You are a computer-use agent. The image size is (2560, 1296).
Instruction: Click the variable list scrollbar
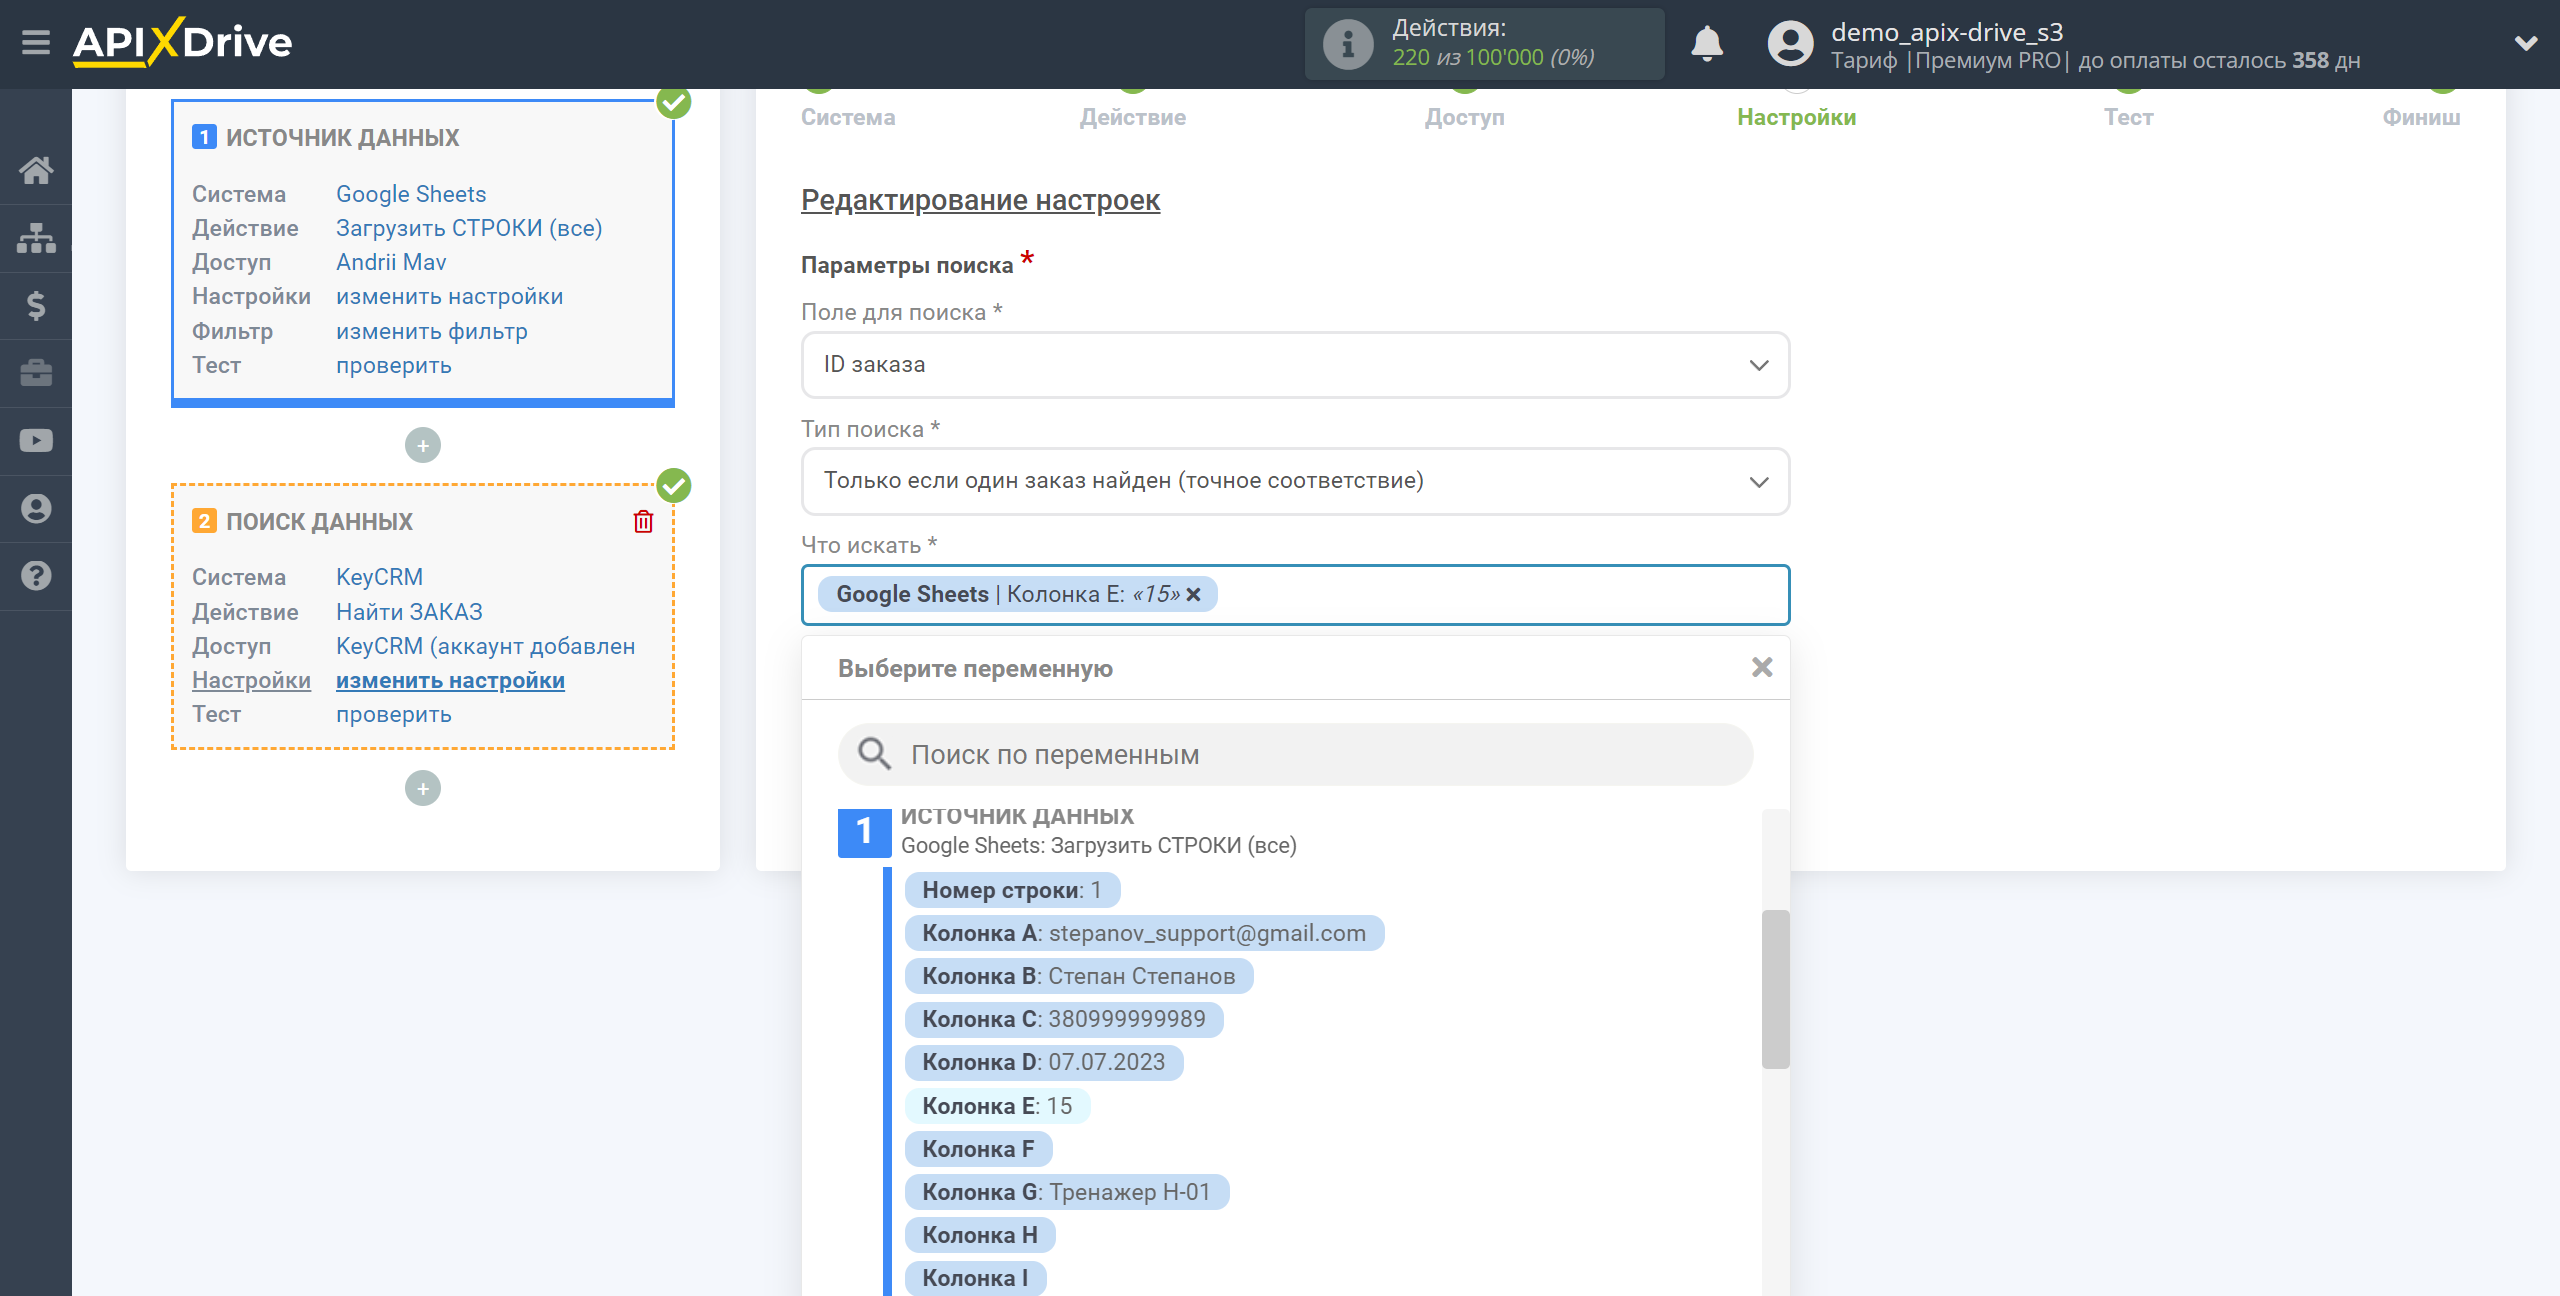1775,989
